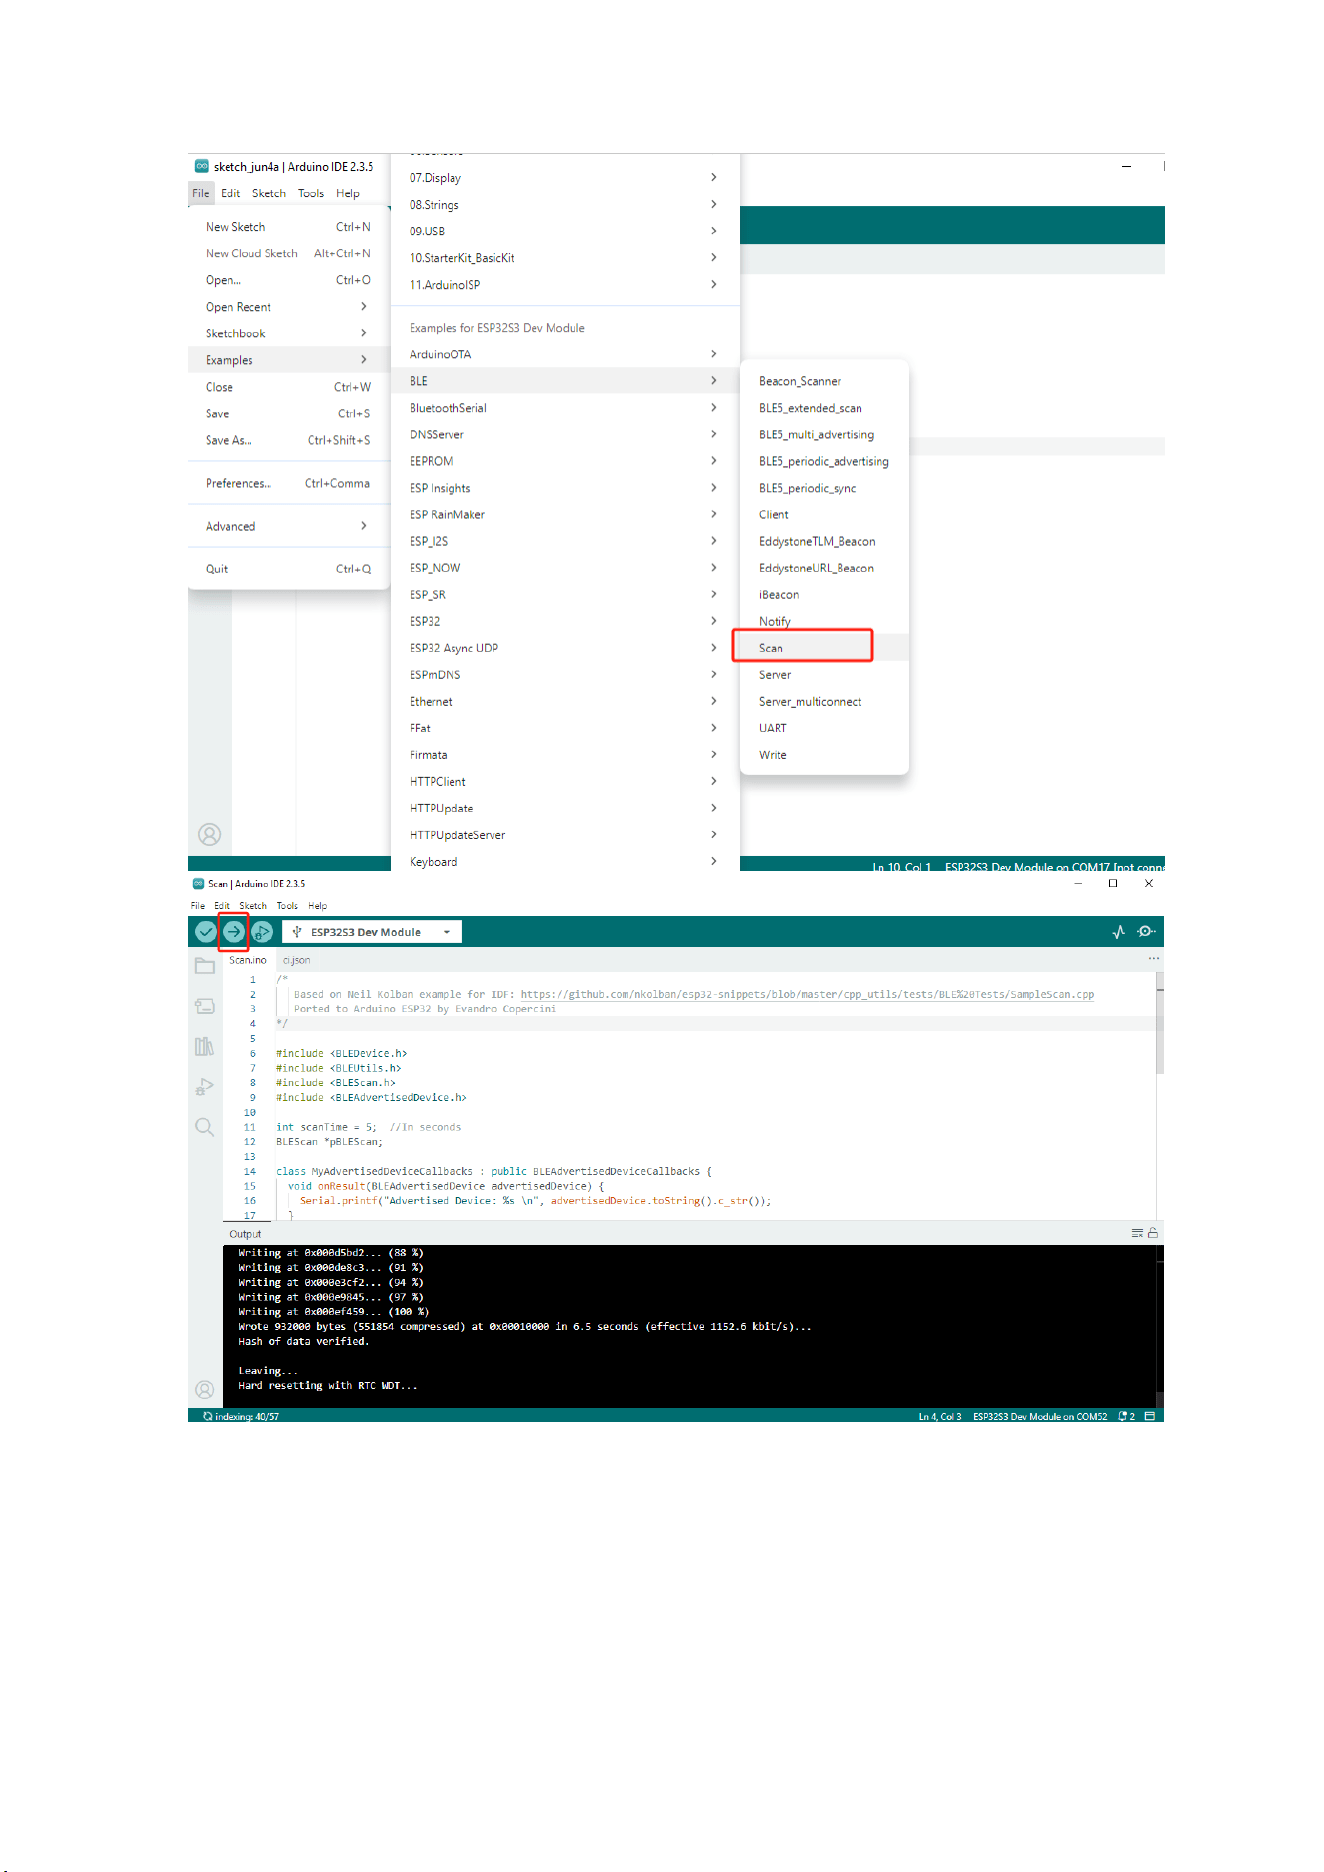The height and width of the screenshot is (1872, 1324).
Task: Open the Beacon_Scanner example
Action: click(824, 381)
